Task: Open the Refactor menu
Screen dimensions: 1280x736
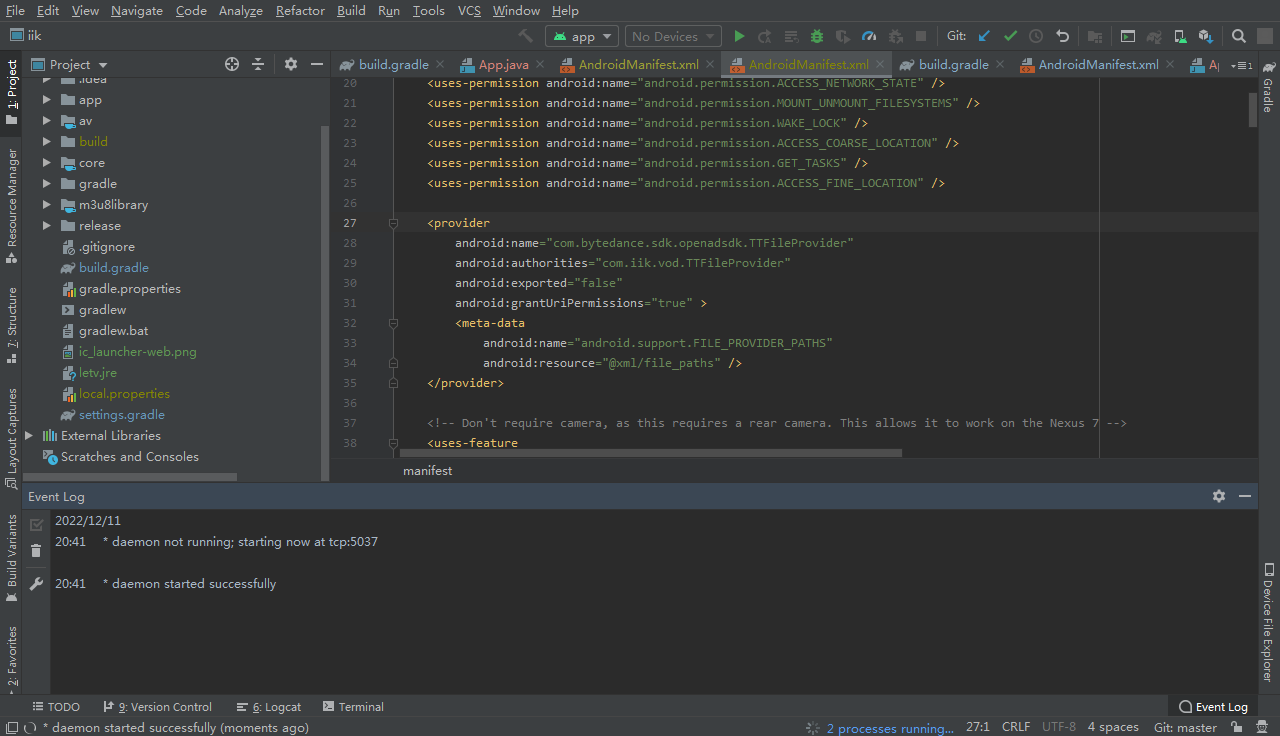Action: pos(300,11)
